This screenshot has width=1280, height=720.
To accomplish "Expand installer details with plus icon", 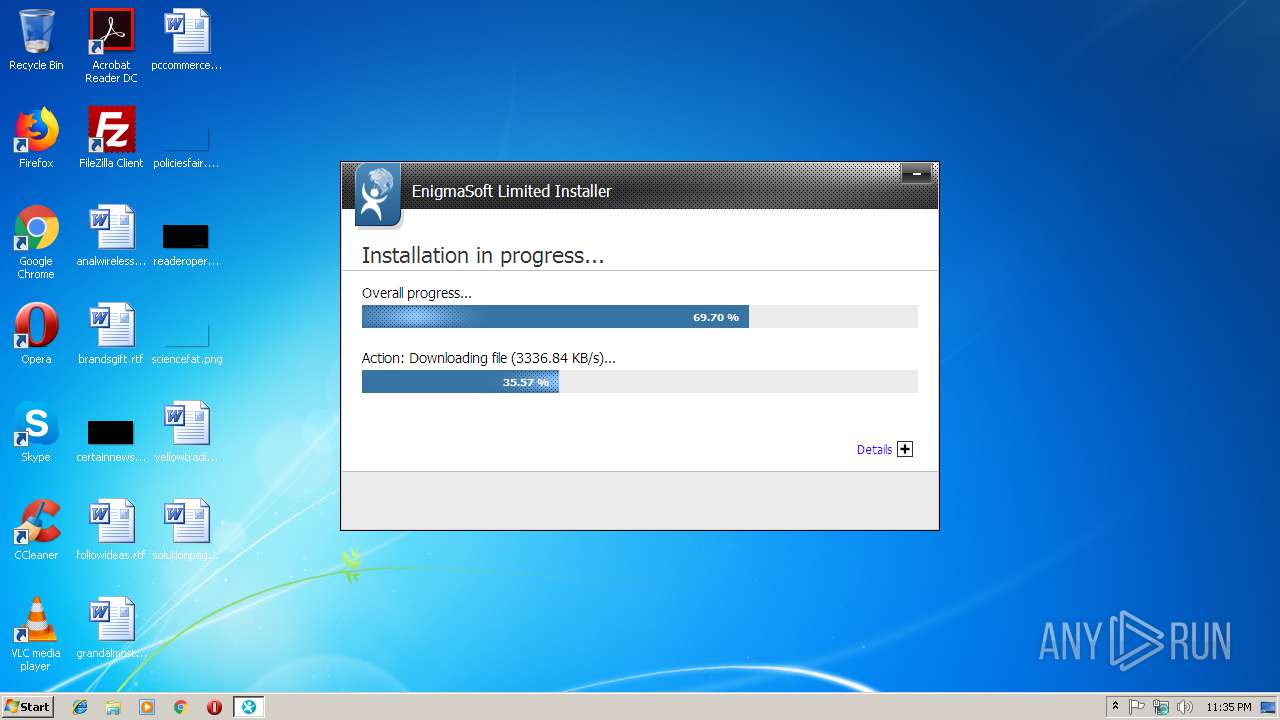I will [x=905, y=450].
